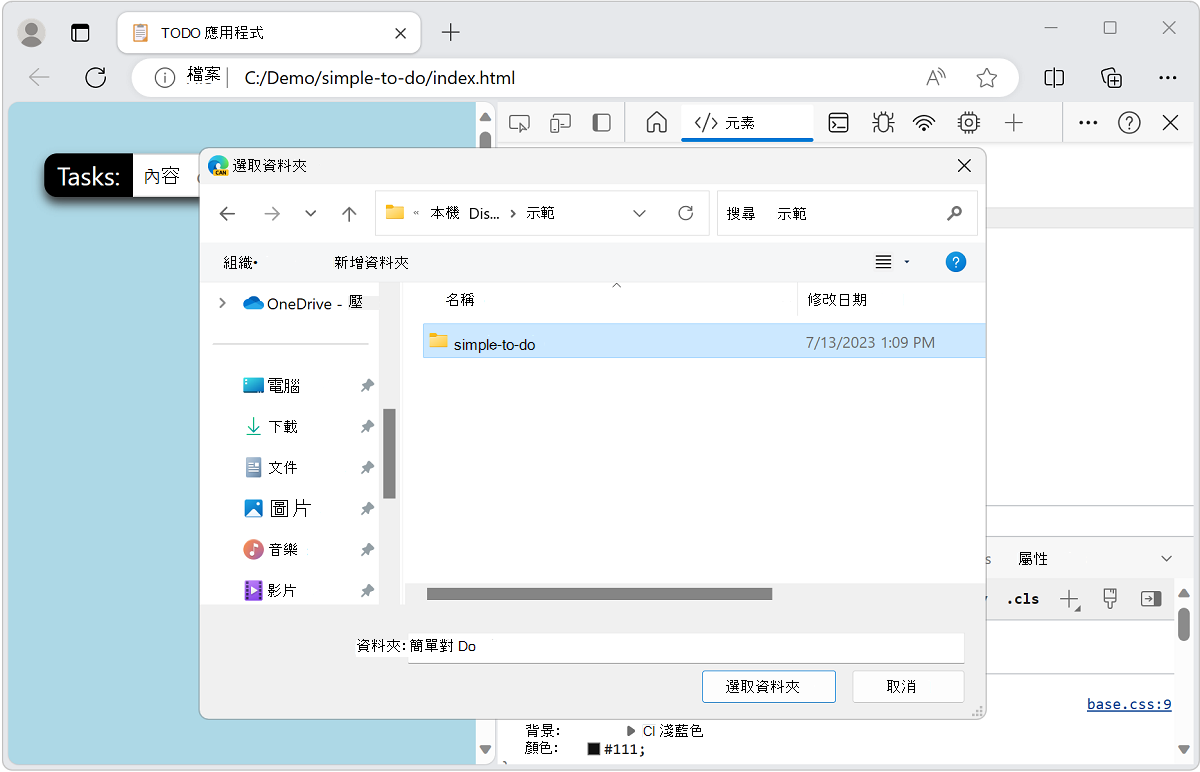This screenshot has width=1200, height=772.
Task: Select 音樂 folder in navigation pane
Action: [x=271, y=550]
